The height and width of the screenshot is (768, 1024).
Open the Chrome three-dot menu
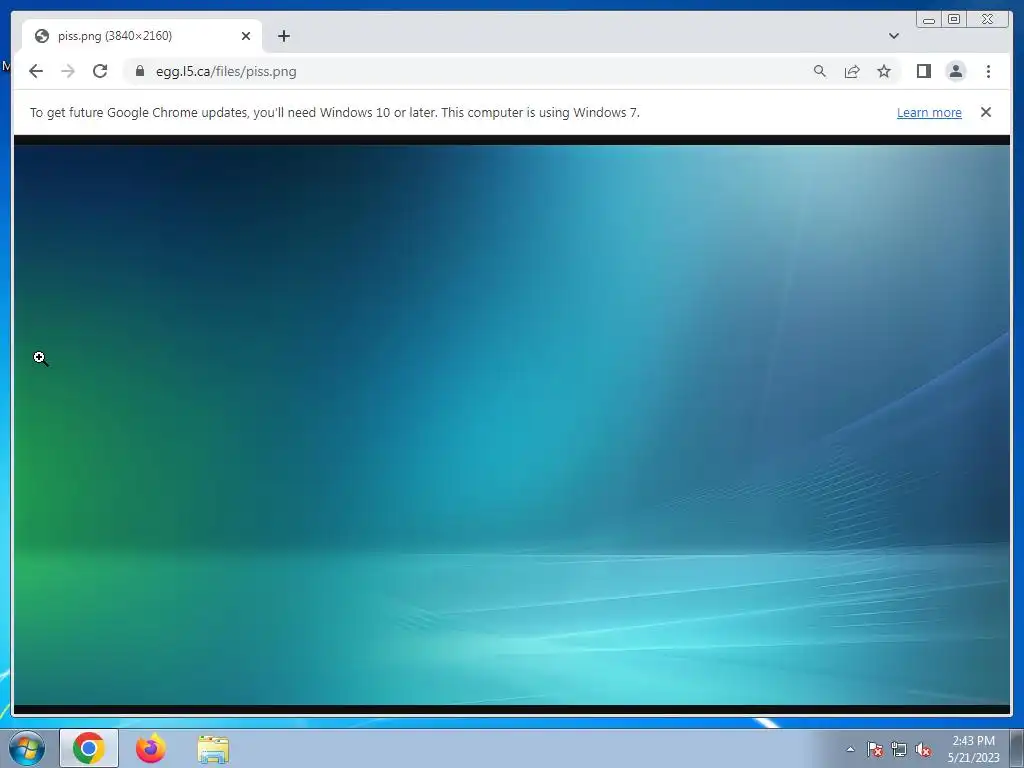(988, 71)
